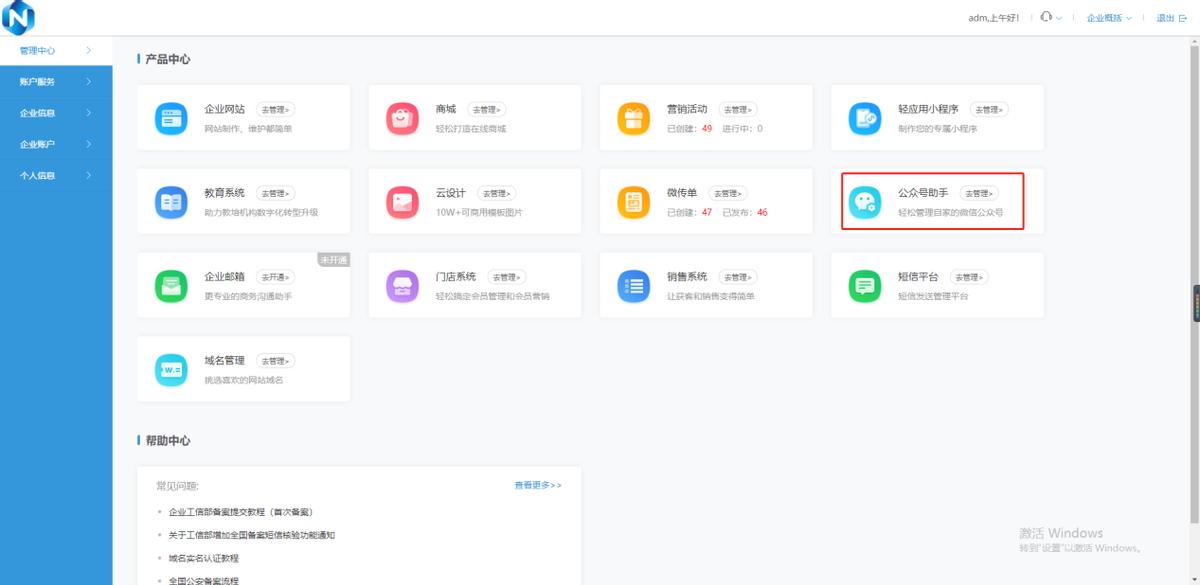
Task: Click the 销售系统 list icon
Action: click(x=632, y=285)
